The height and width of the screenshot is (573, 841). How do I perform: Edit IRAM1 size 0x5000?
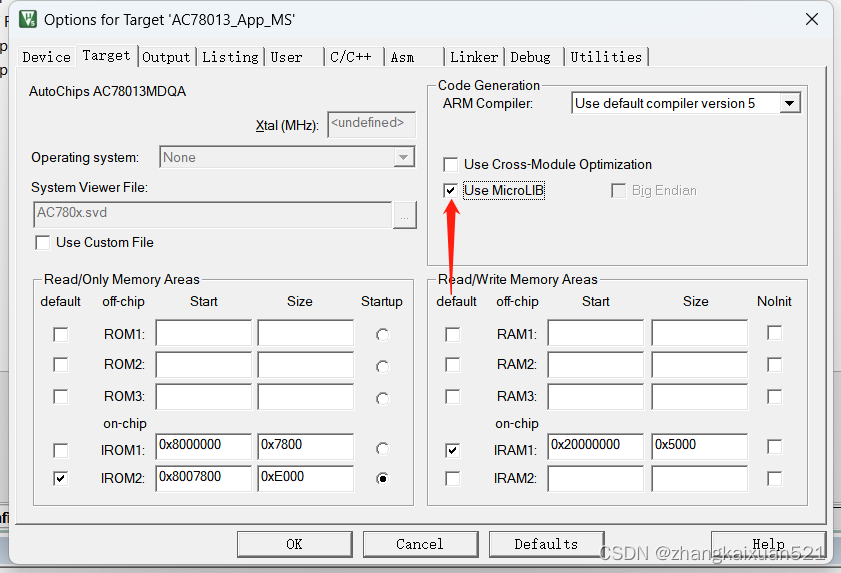point(699,447)
